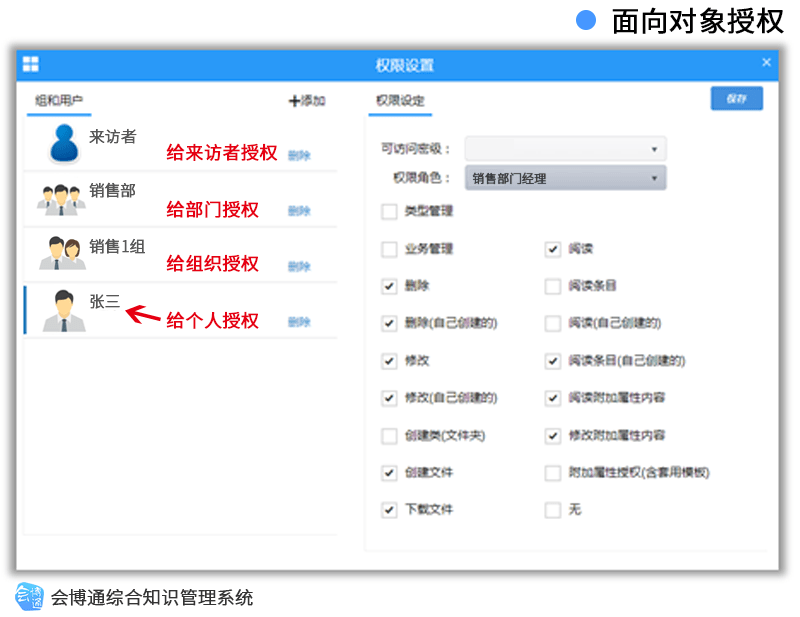The width and height of the screenshot is (800, 617).
Task: Uncheck the 阅读附加属性内容 checkbox
Action: (553, 398)
